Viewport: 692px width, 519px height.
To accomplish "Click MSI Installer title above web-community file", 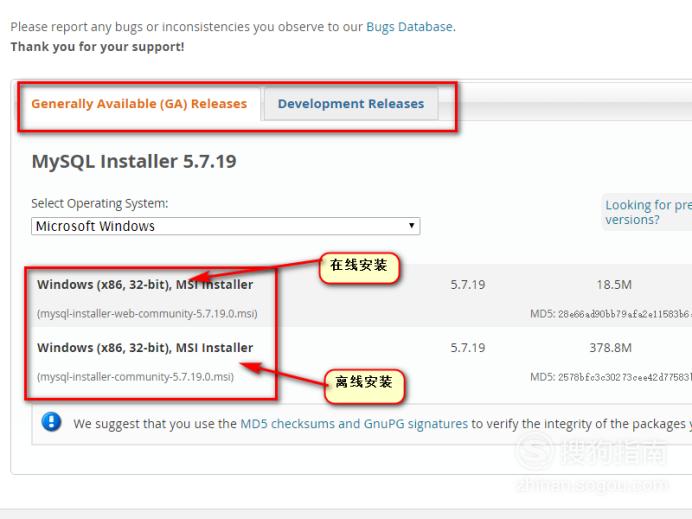I will pyautogui.click(x=145, y=285).
